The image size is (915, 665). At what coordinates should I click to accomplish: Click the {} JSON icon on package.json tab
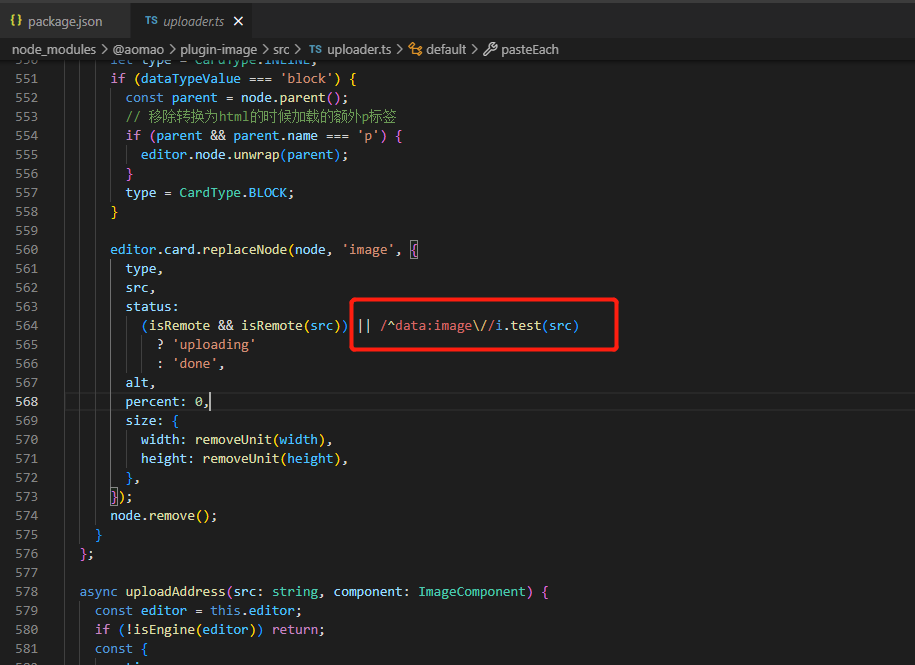click(18, 19)
